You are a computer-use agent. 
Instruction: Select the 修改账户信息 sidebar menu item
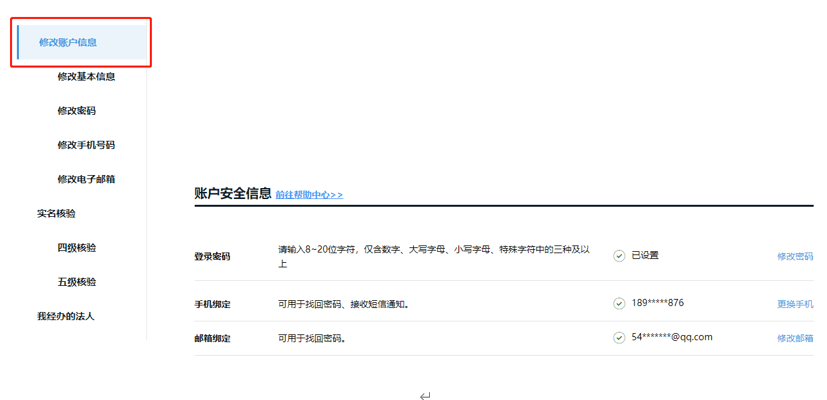coord(68,42)
